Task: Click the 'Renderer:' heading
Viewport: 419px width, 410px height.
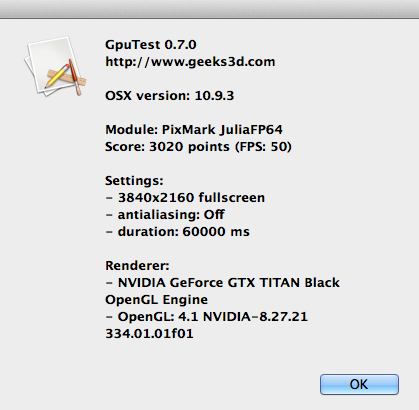Action: pyautogui.click(x=137, y=266)
